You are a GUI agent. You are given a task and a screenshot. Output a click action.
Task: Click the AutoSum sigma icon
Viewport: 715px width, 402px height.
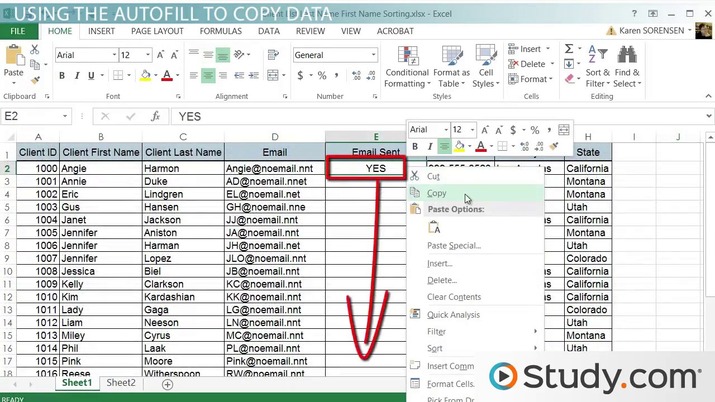(568, 48)
